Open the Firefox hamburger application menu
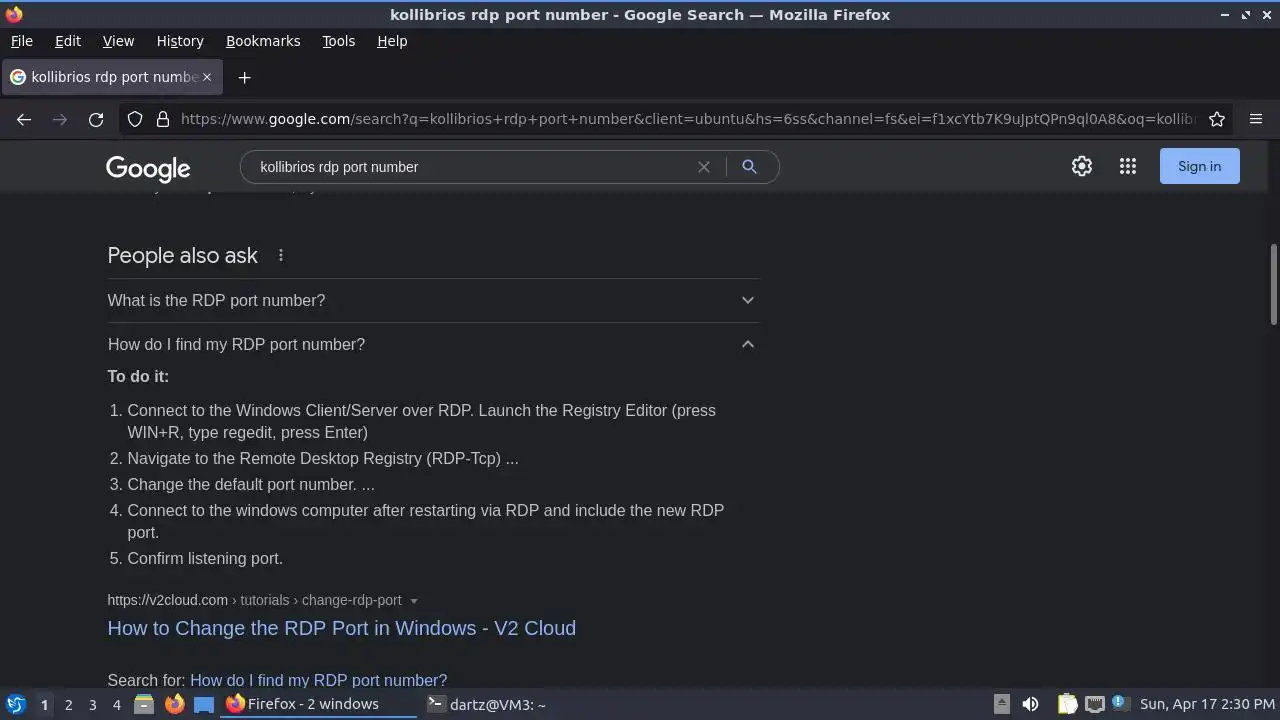 [x=1256, y=119]
